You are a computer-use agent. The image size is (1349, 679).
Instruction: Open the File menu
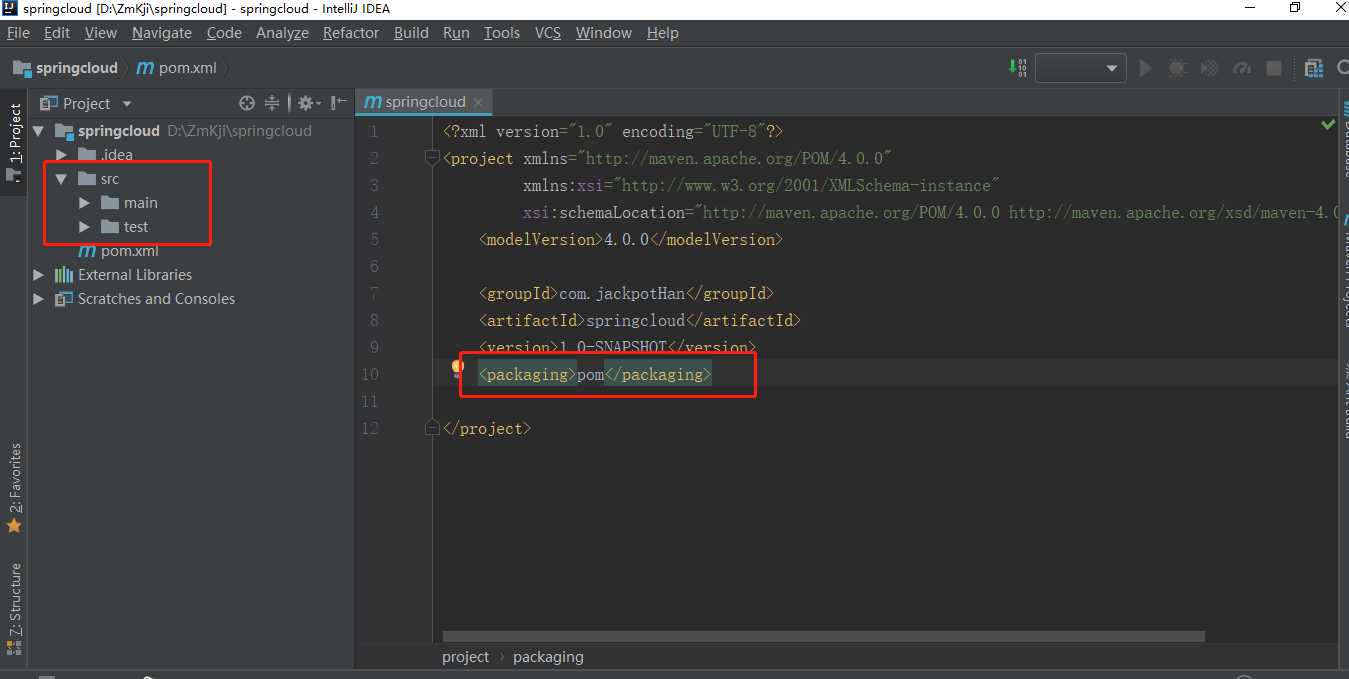tap(18, 33)
